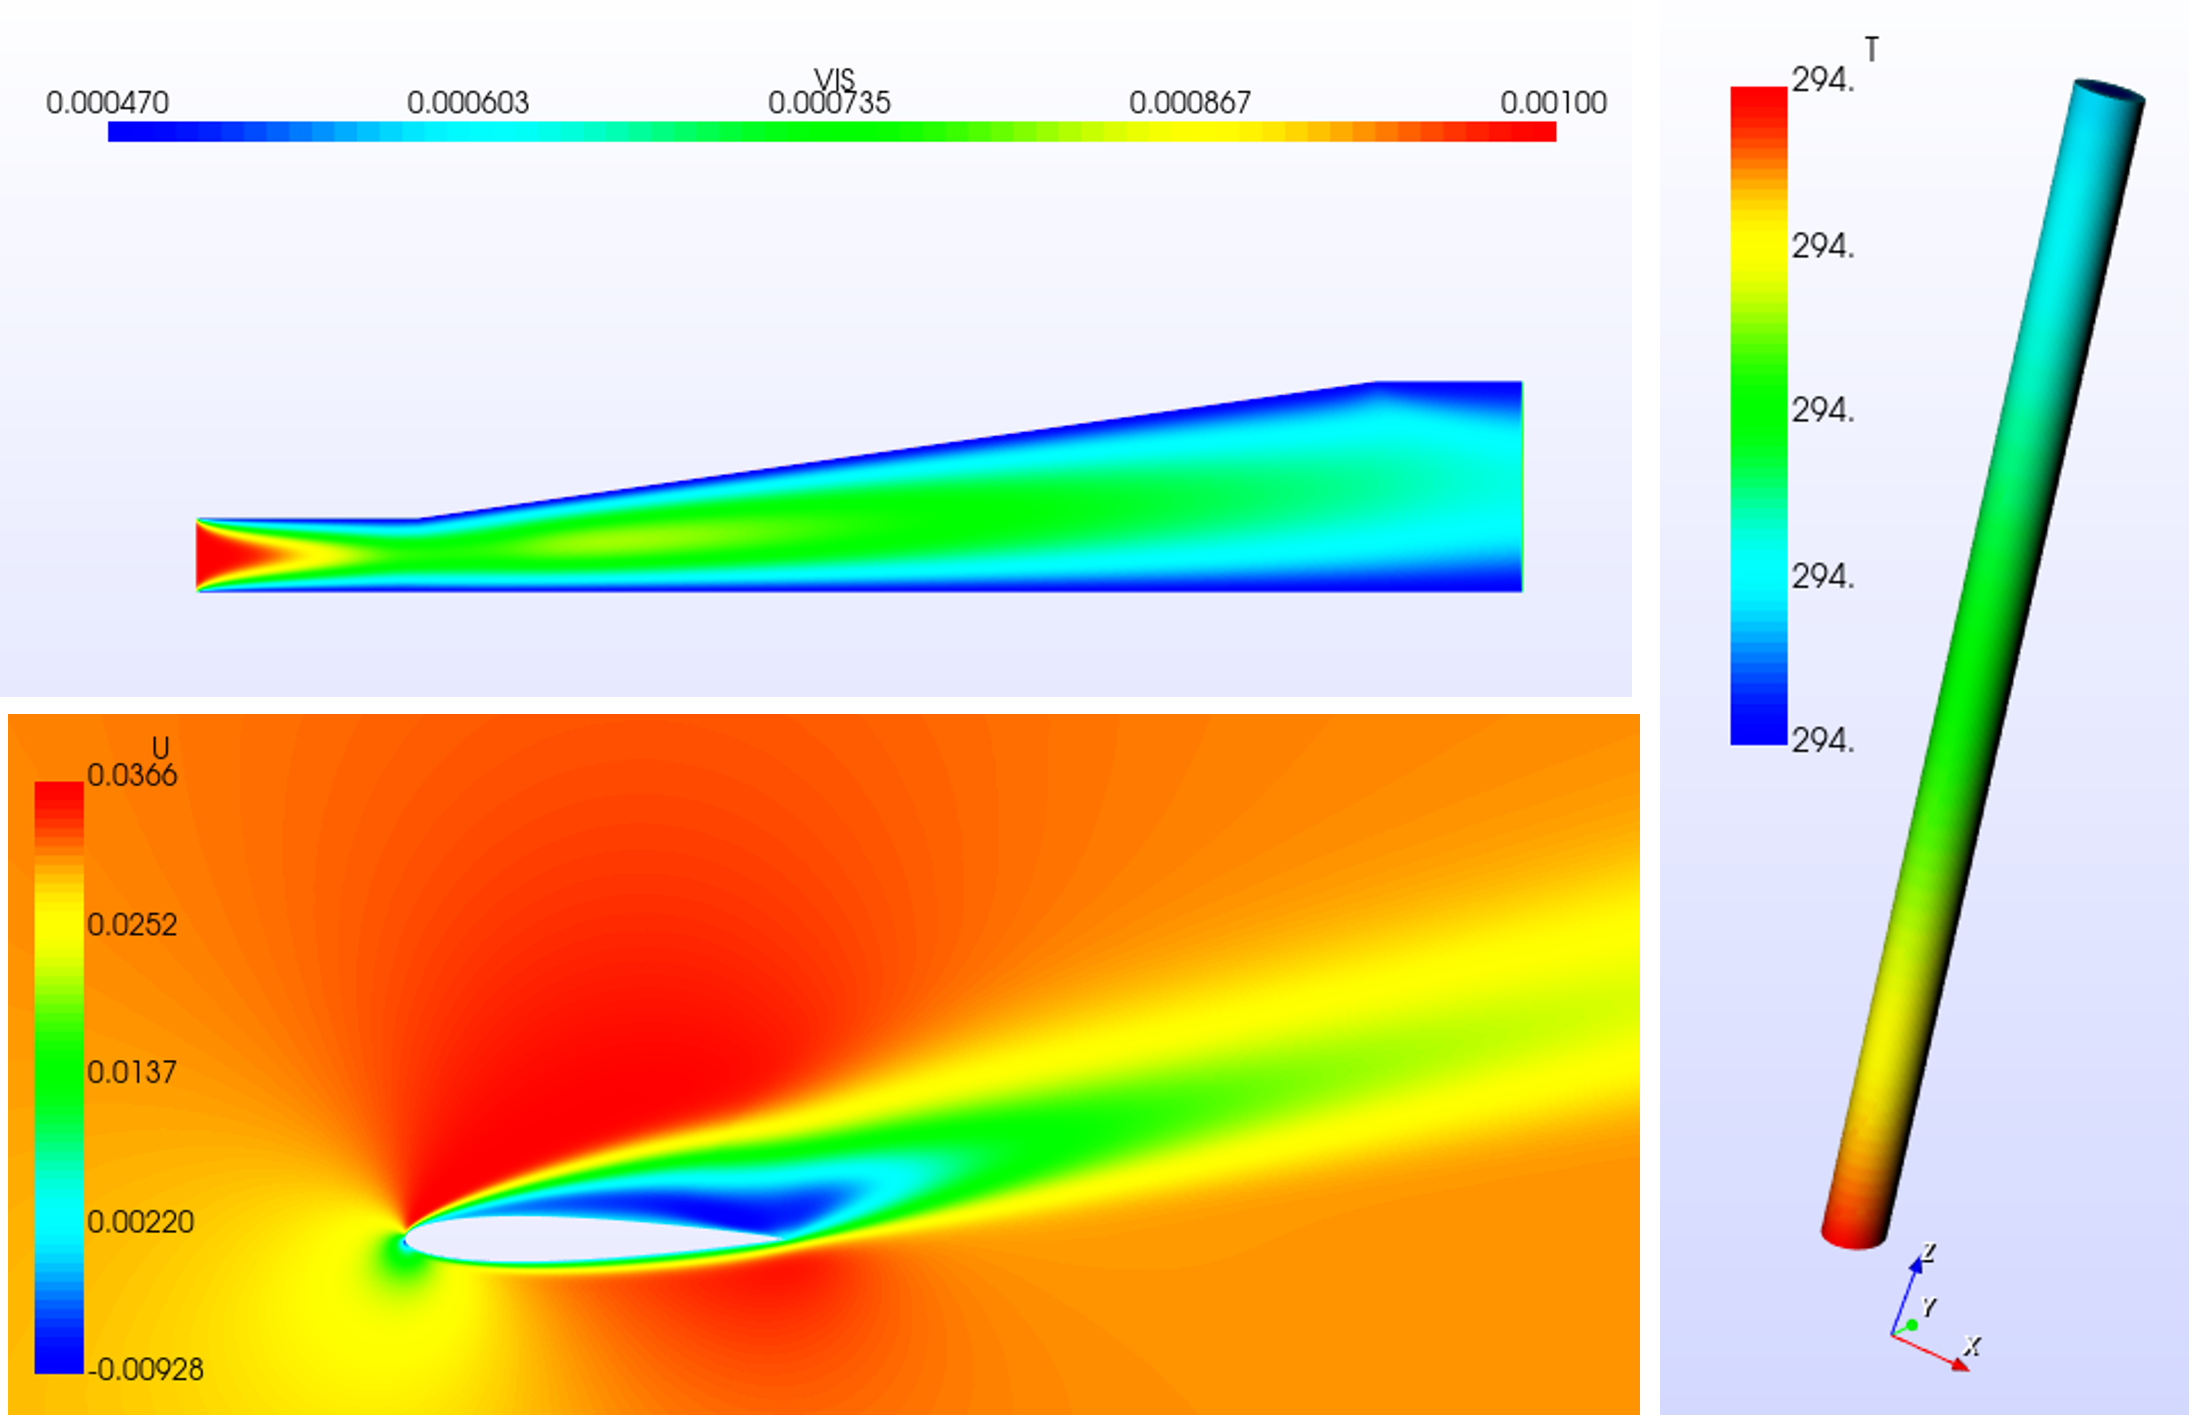
Task: Click the X axis arrow of orientation triad
Action: [1960, 1362]
